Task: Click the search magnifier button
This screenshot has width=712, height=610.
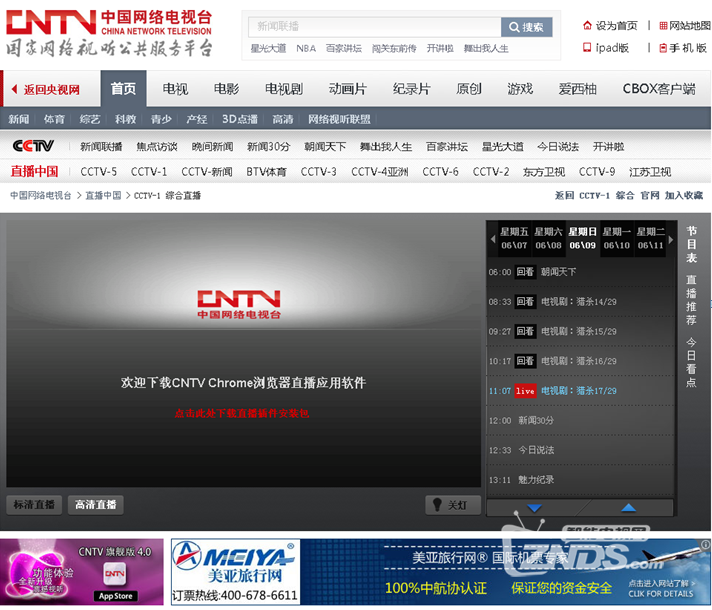Action: (x=526, y=27)
